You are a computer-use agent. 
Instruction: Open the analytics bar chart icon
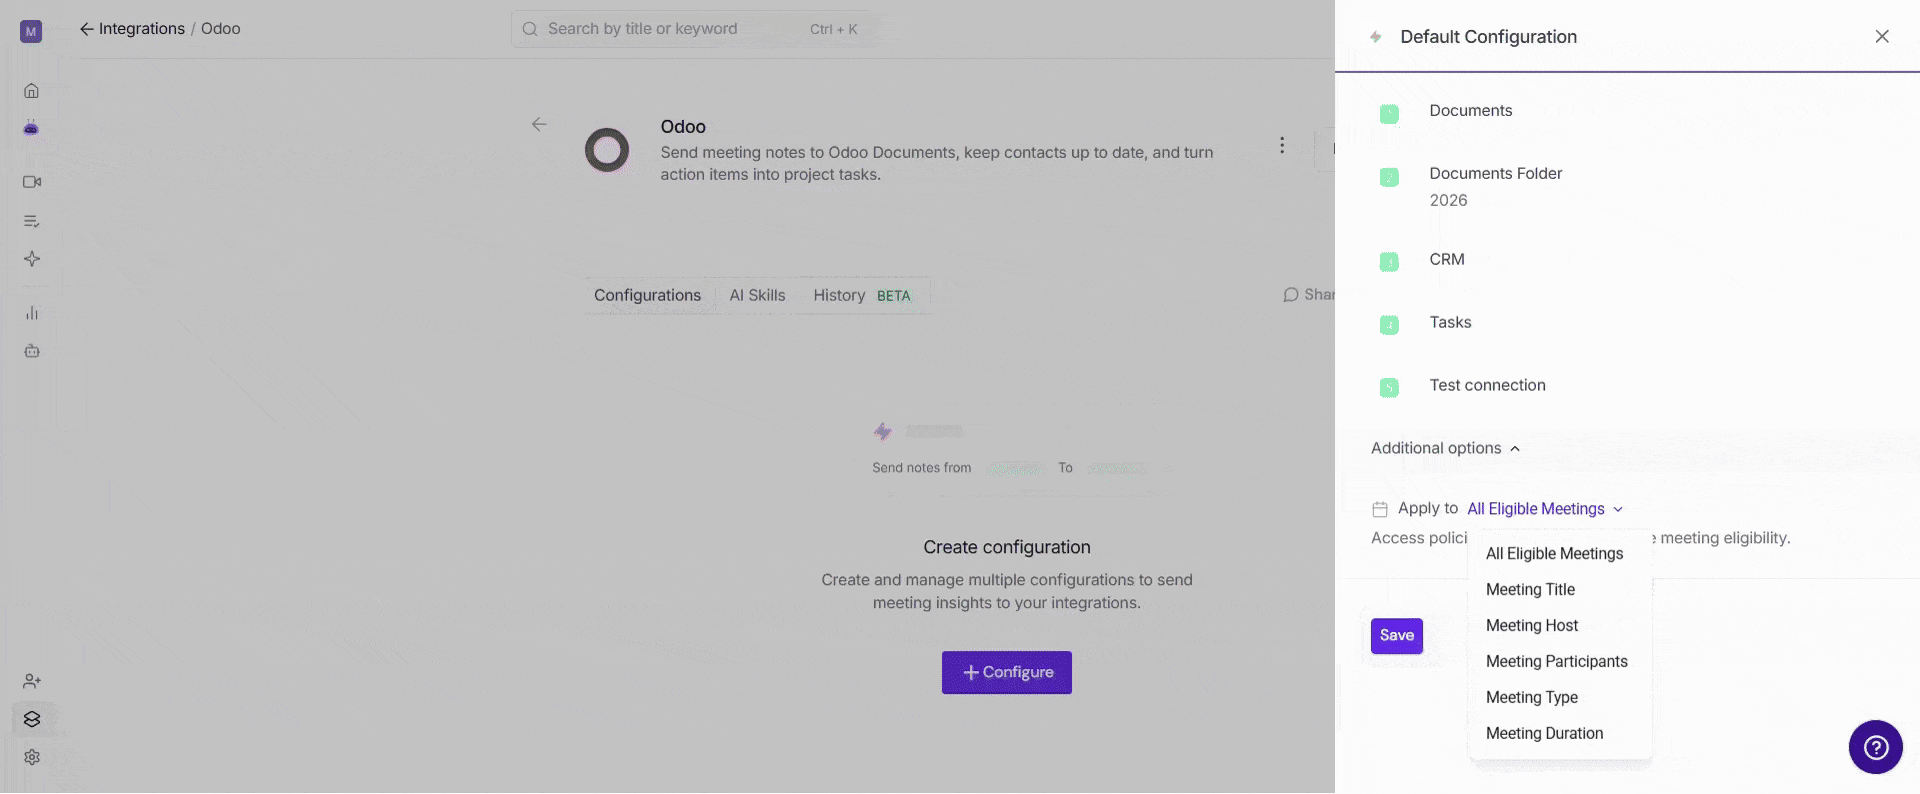click(x=32, y=313)
